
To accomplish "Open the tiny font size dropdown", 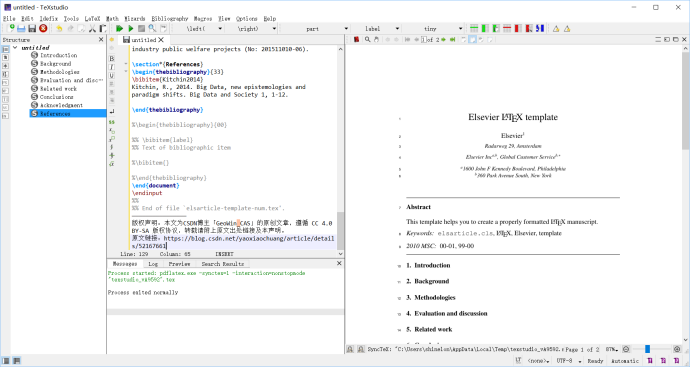I will (x=433, y=29).
